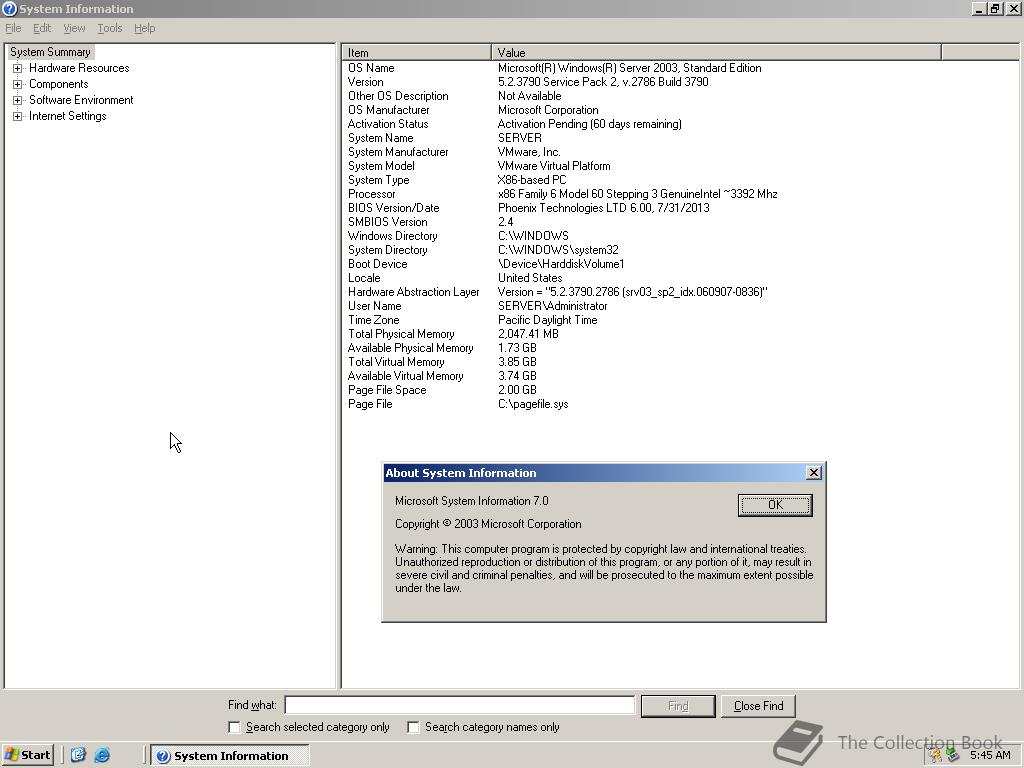The height and width of the screenshot is (768, 1024).
Task: Select Hardware Resources tree item
Action: point(79,68)
